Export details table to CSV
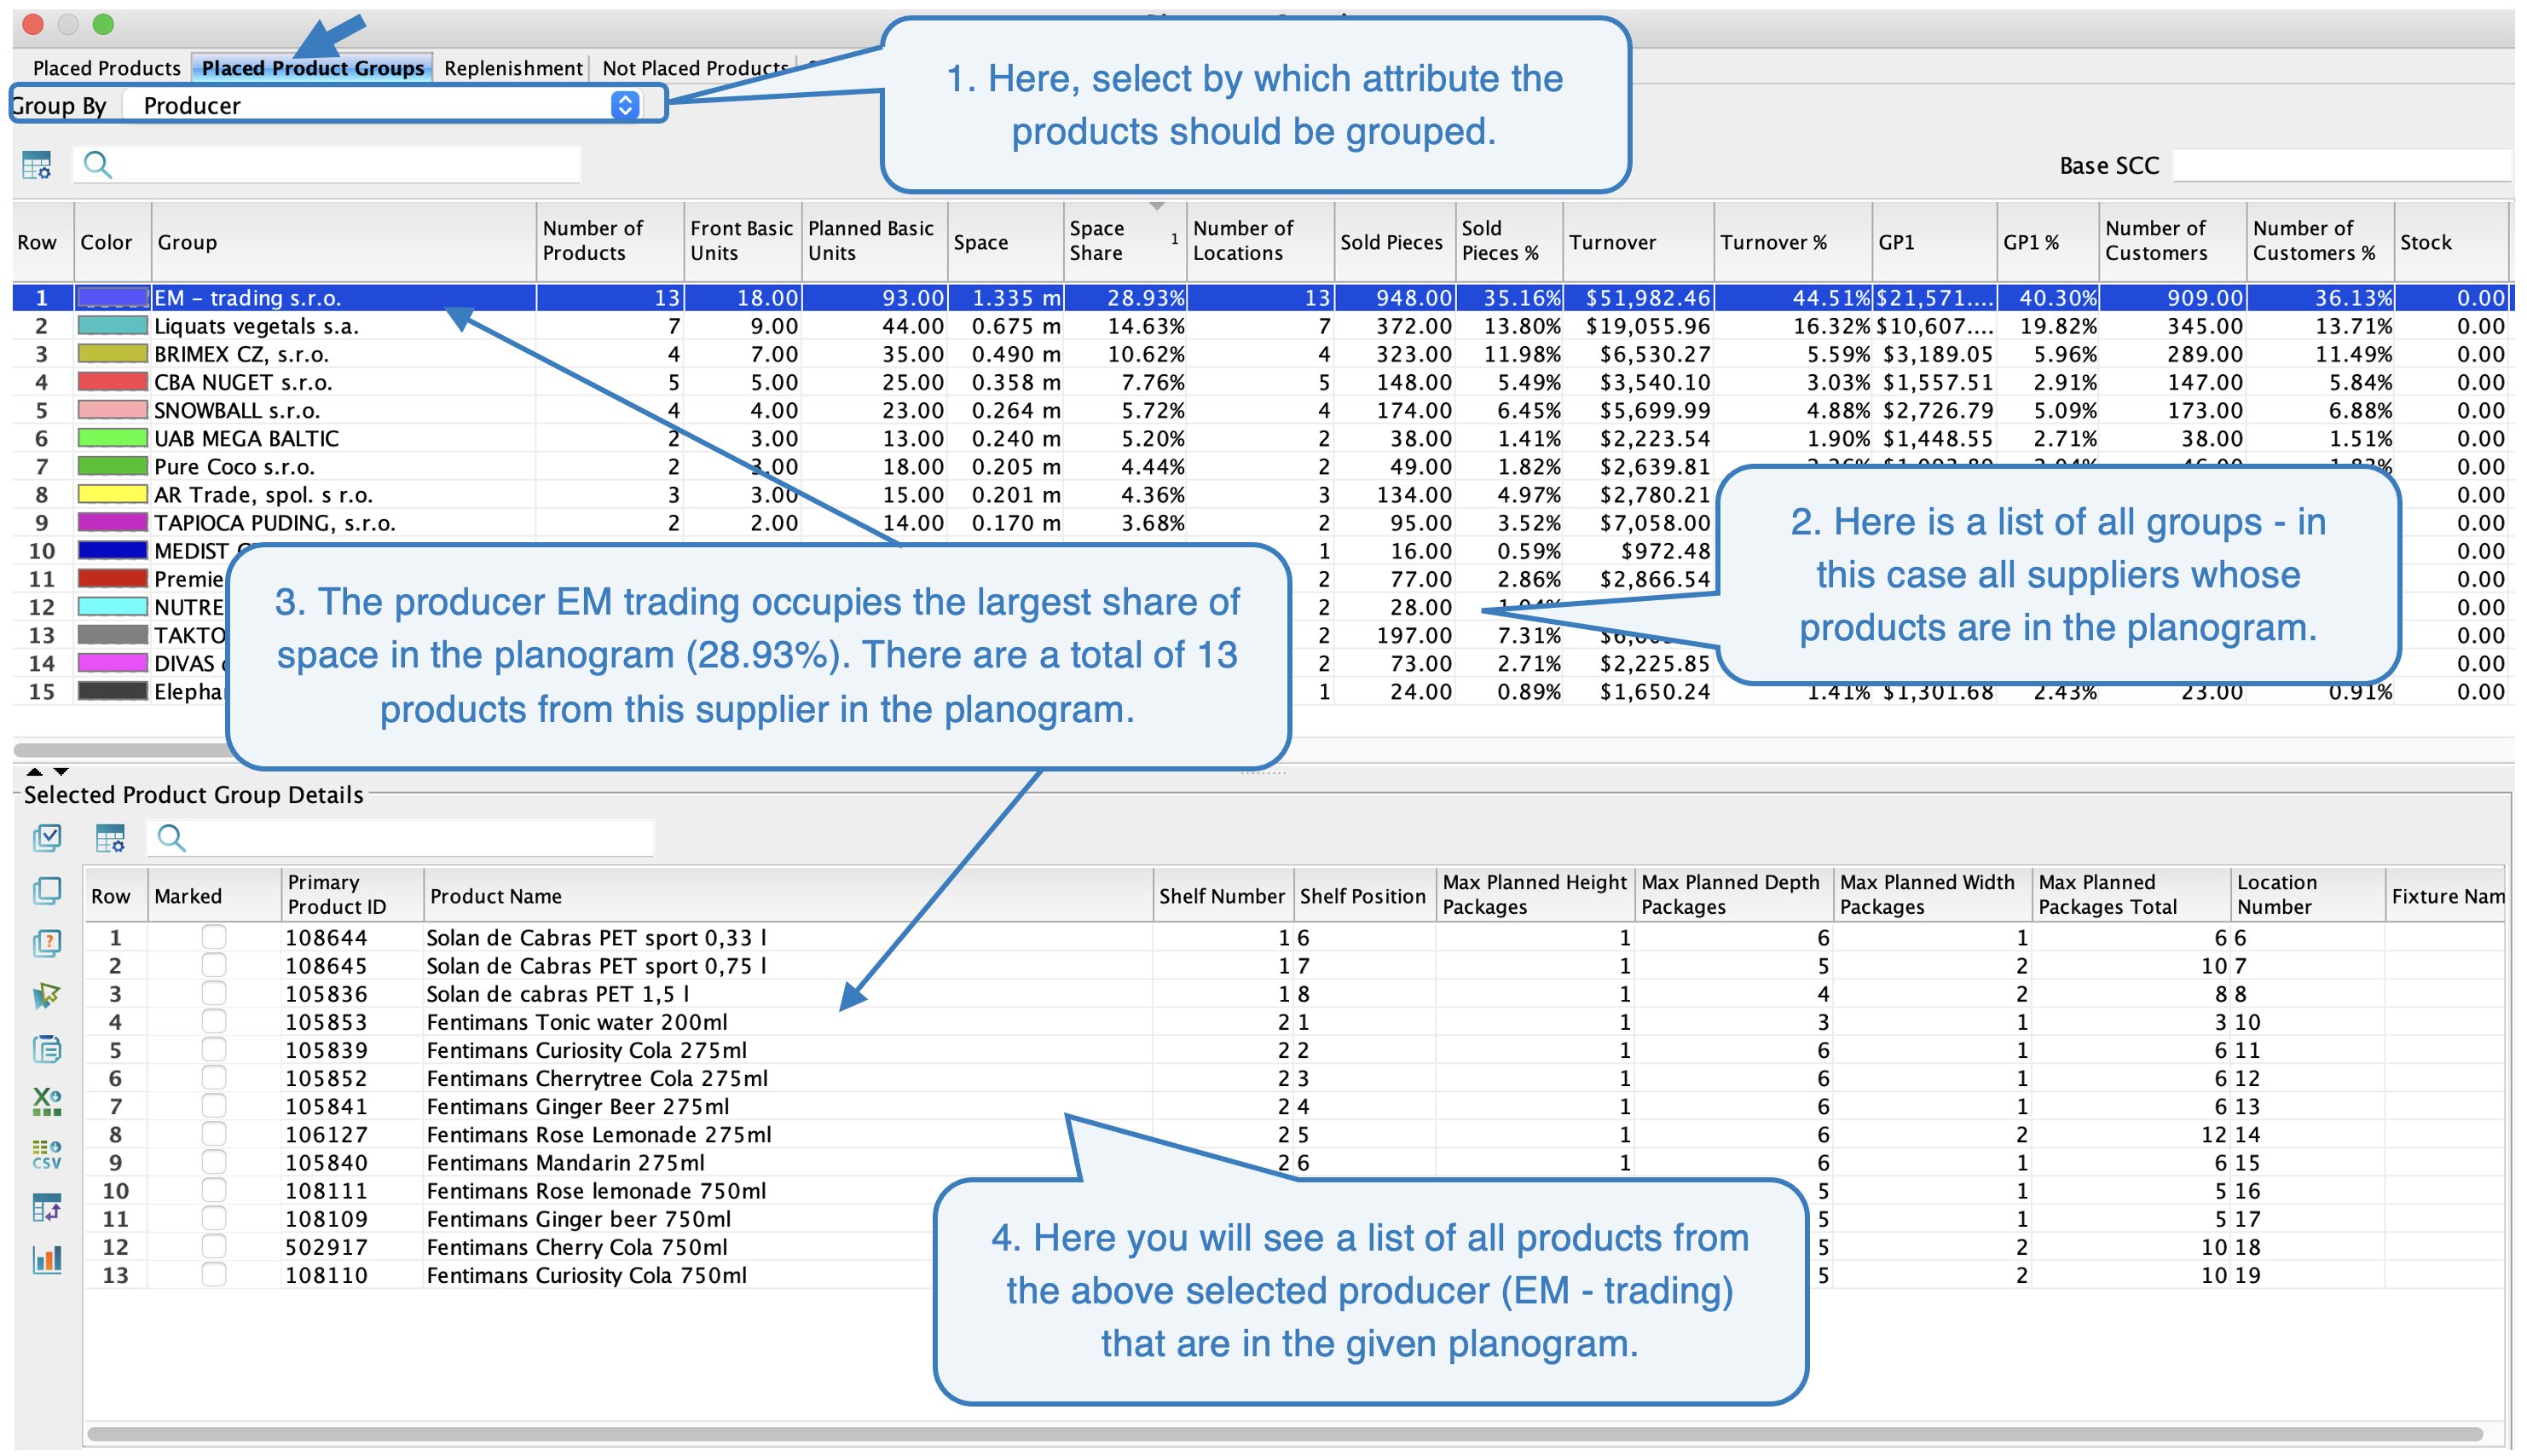2527x1456 pixels. point(46,1155)
